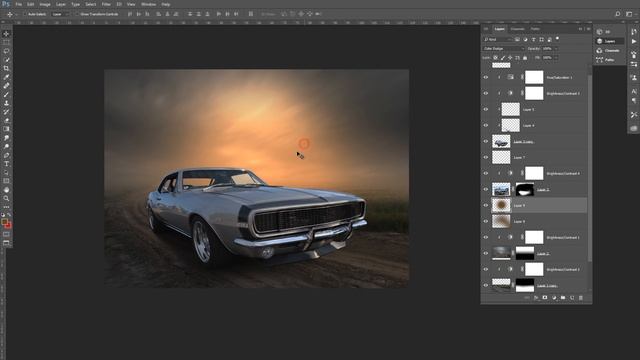Open Layers in collapsed panel dock
This screenshot has width=640, height=360.
(609, 41)
